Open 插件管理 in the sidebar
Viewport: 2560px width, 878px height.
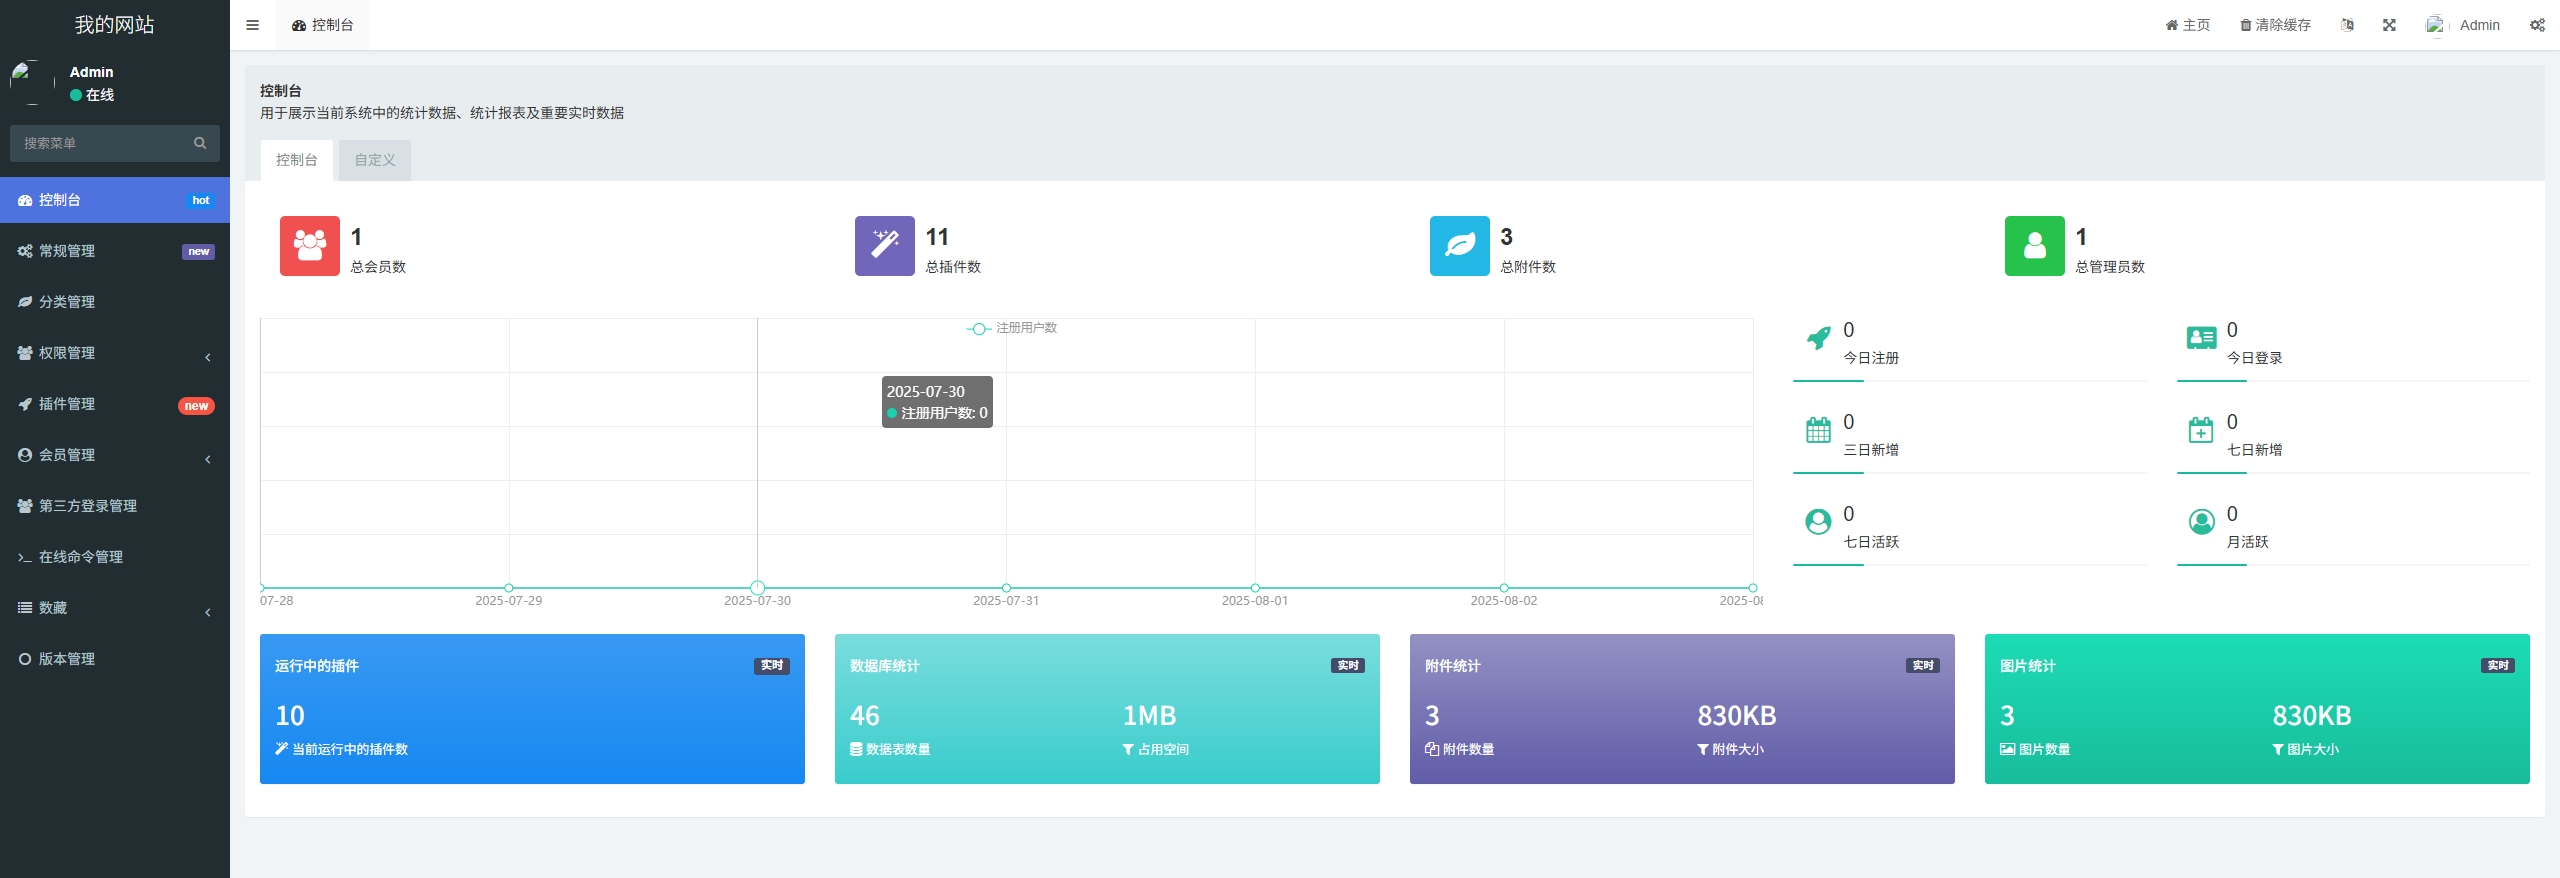[x=115, y=404]
